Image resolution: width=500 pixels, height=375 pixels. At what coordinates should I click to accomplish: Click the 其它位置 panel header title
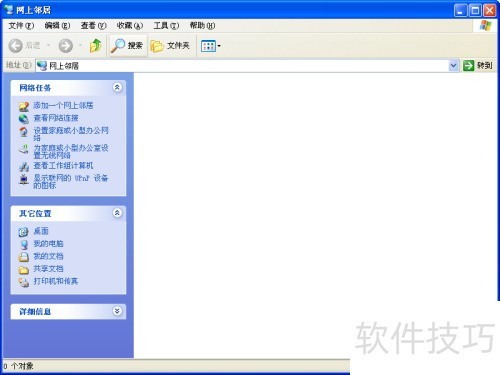35,213
